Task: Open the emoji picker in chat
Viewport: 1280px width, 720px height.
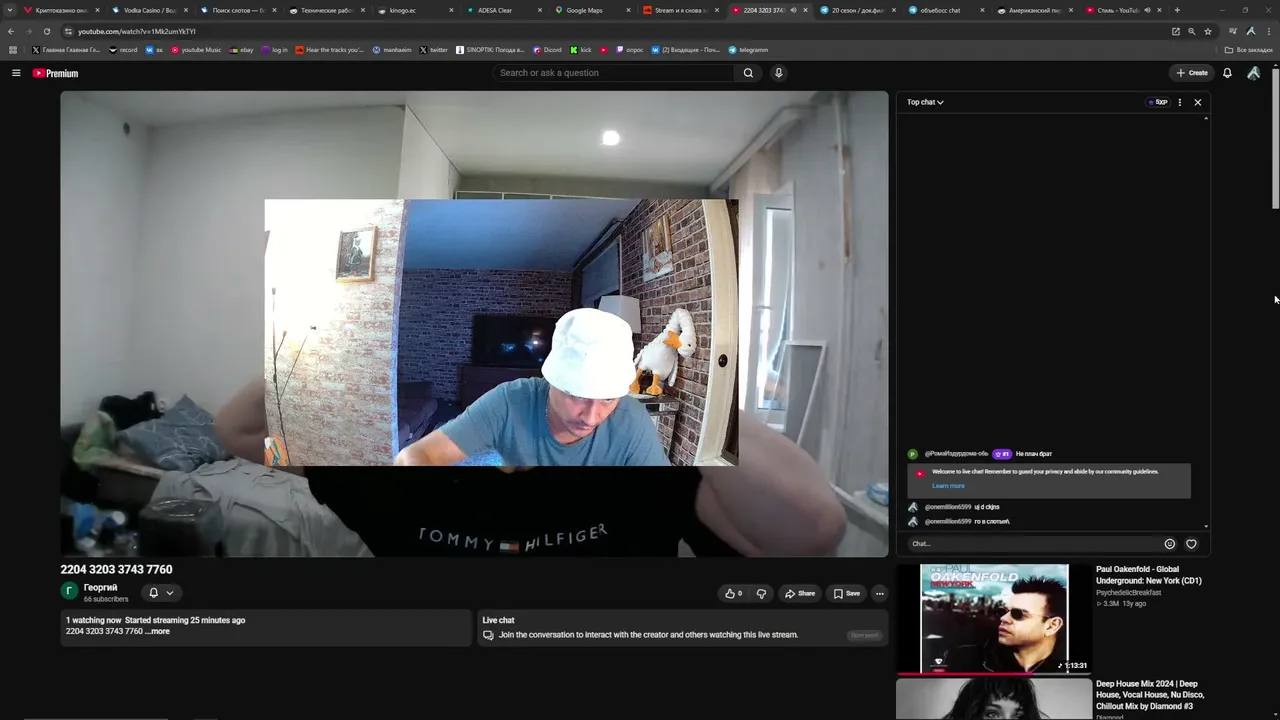Action: pyautogui.click(x=1170, y=544)
